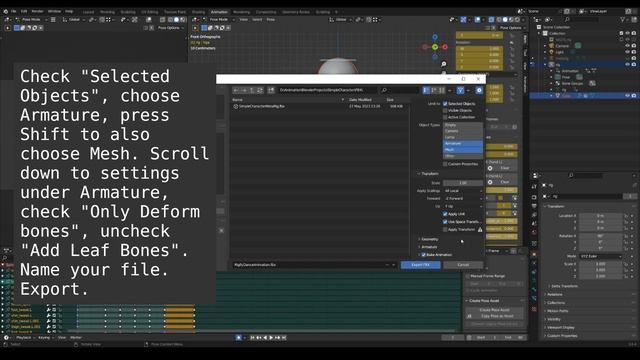640x360 pixels.
Task: Create new directory in file browser
Action: coord(271,90)
